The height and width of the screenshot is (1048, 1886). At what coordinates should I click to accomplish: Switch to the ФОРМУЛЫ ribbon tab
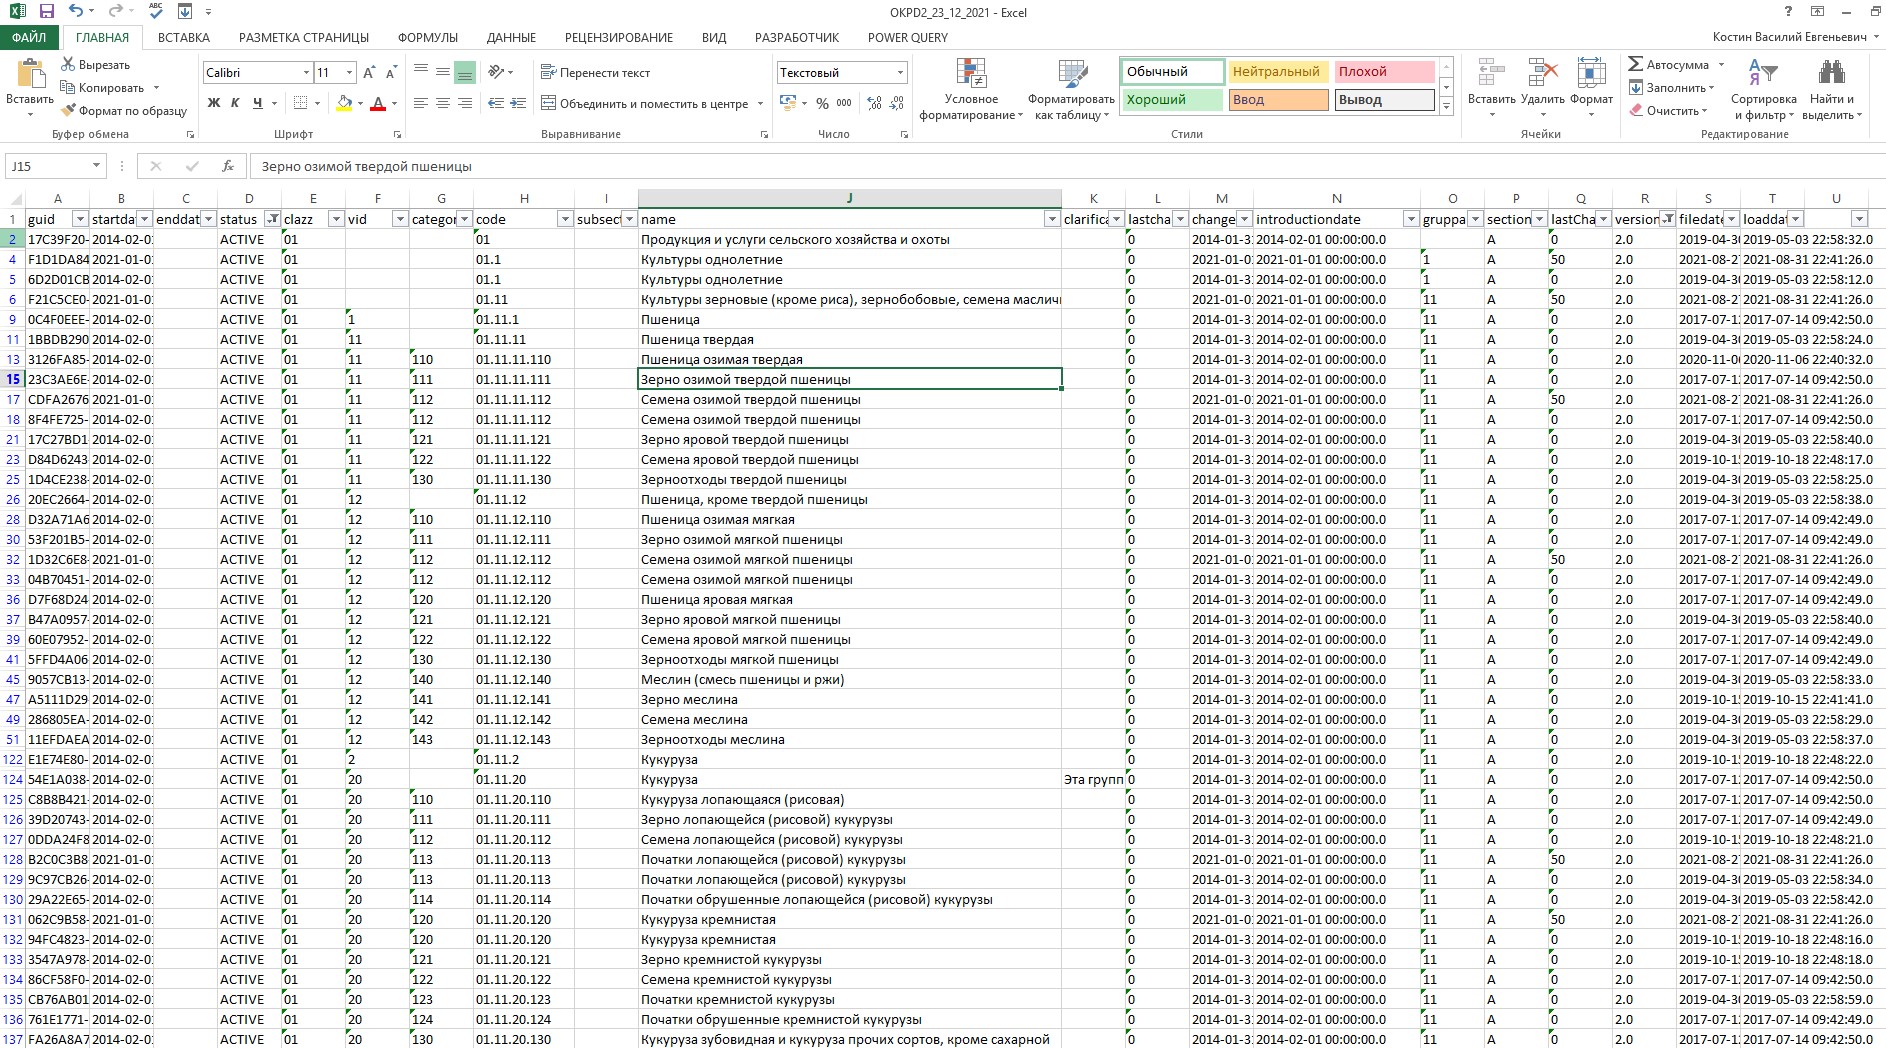[427, 38]
